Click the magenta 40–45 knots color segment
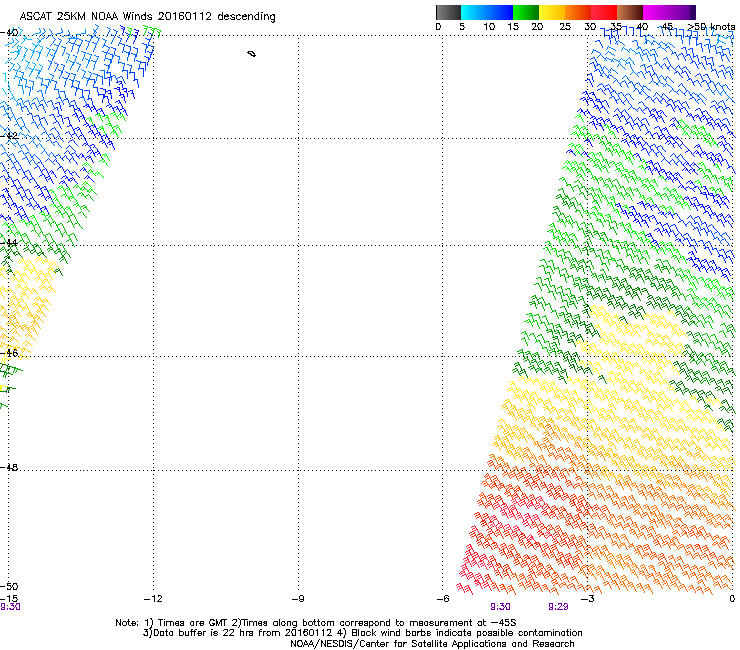Viewport: 740px width, 650px height. [656, 12]
